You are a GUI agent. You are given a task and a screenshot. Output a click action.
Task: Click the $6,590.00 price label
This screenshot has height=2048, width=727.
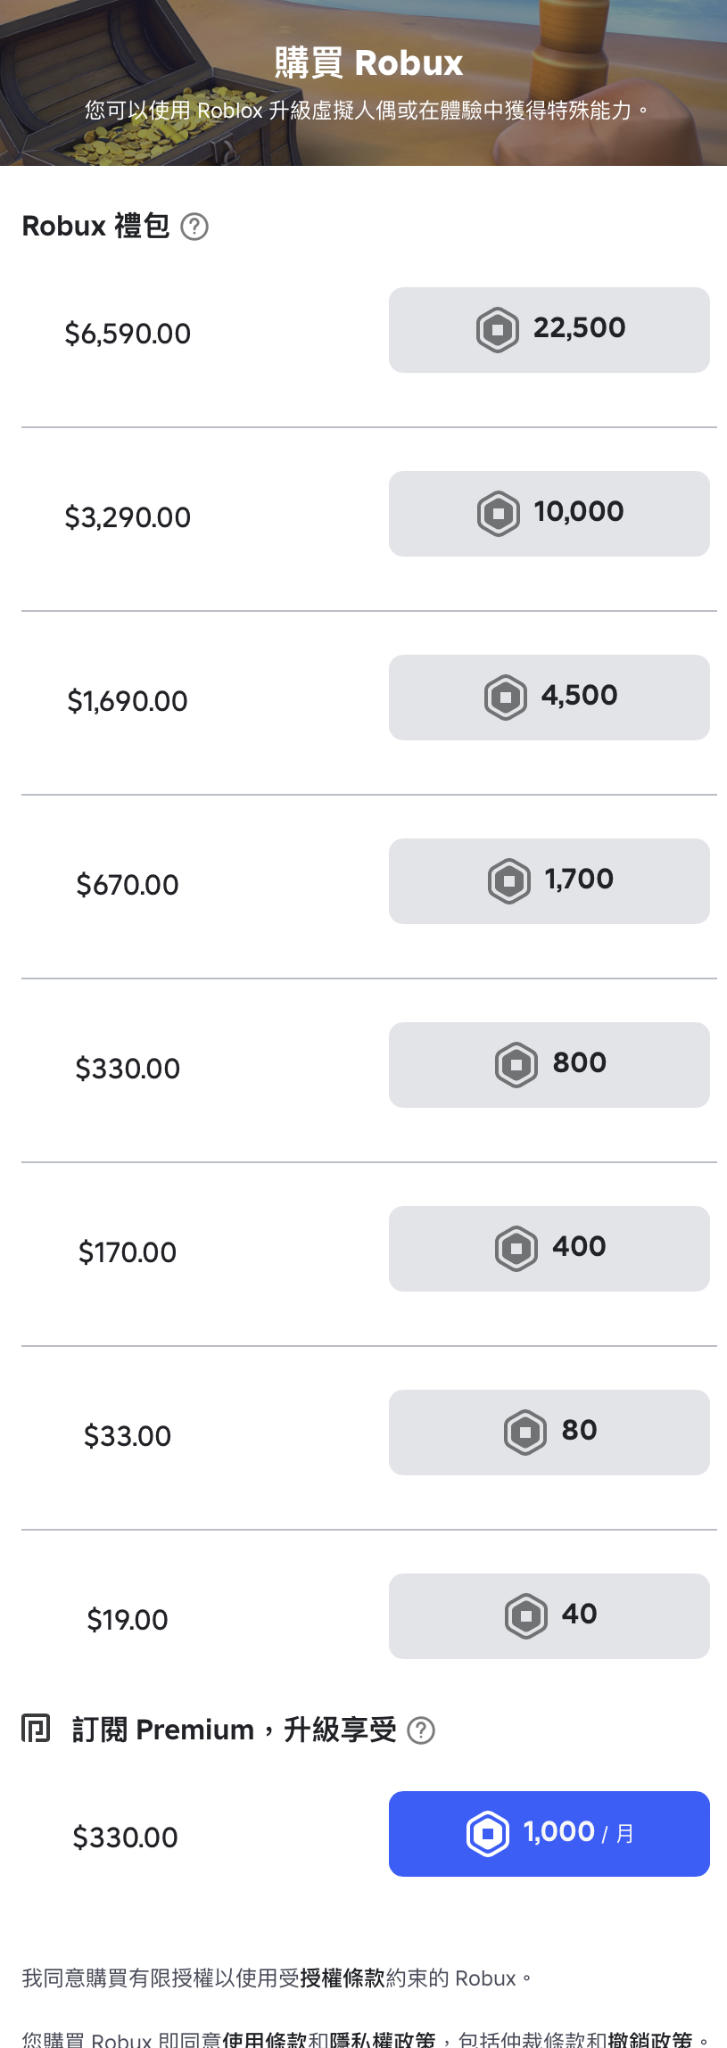[x=128, y=334]
